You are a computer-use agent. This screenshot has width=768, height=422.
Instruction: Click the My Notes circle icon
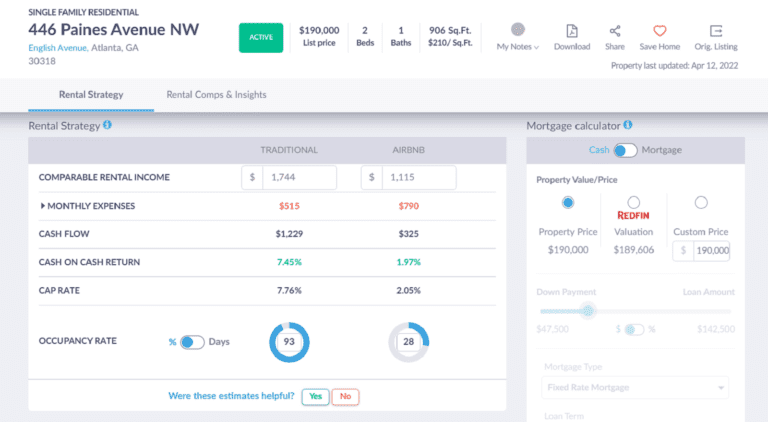(x=517, y=31)
